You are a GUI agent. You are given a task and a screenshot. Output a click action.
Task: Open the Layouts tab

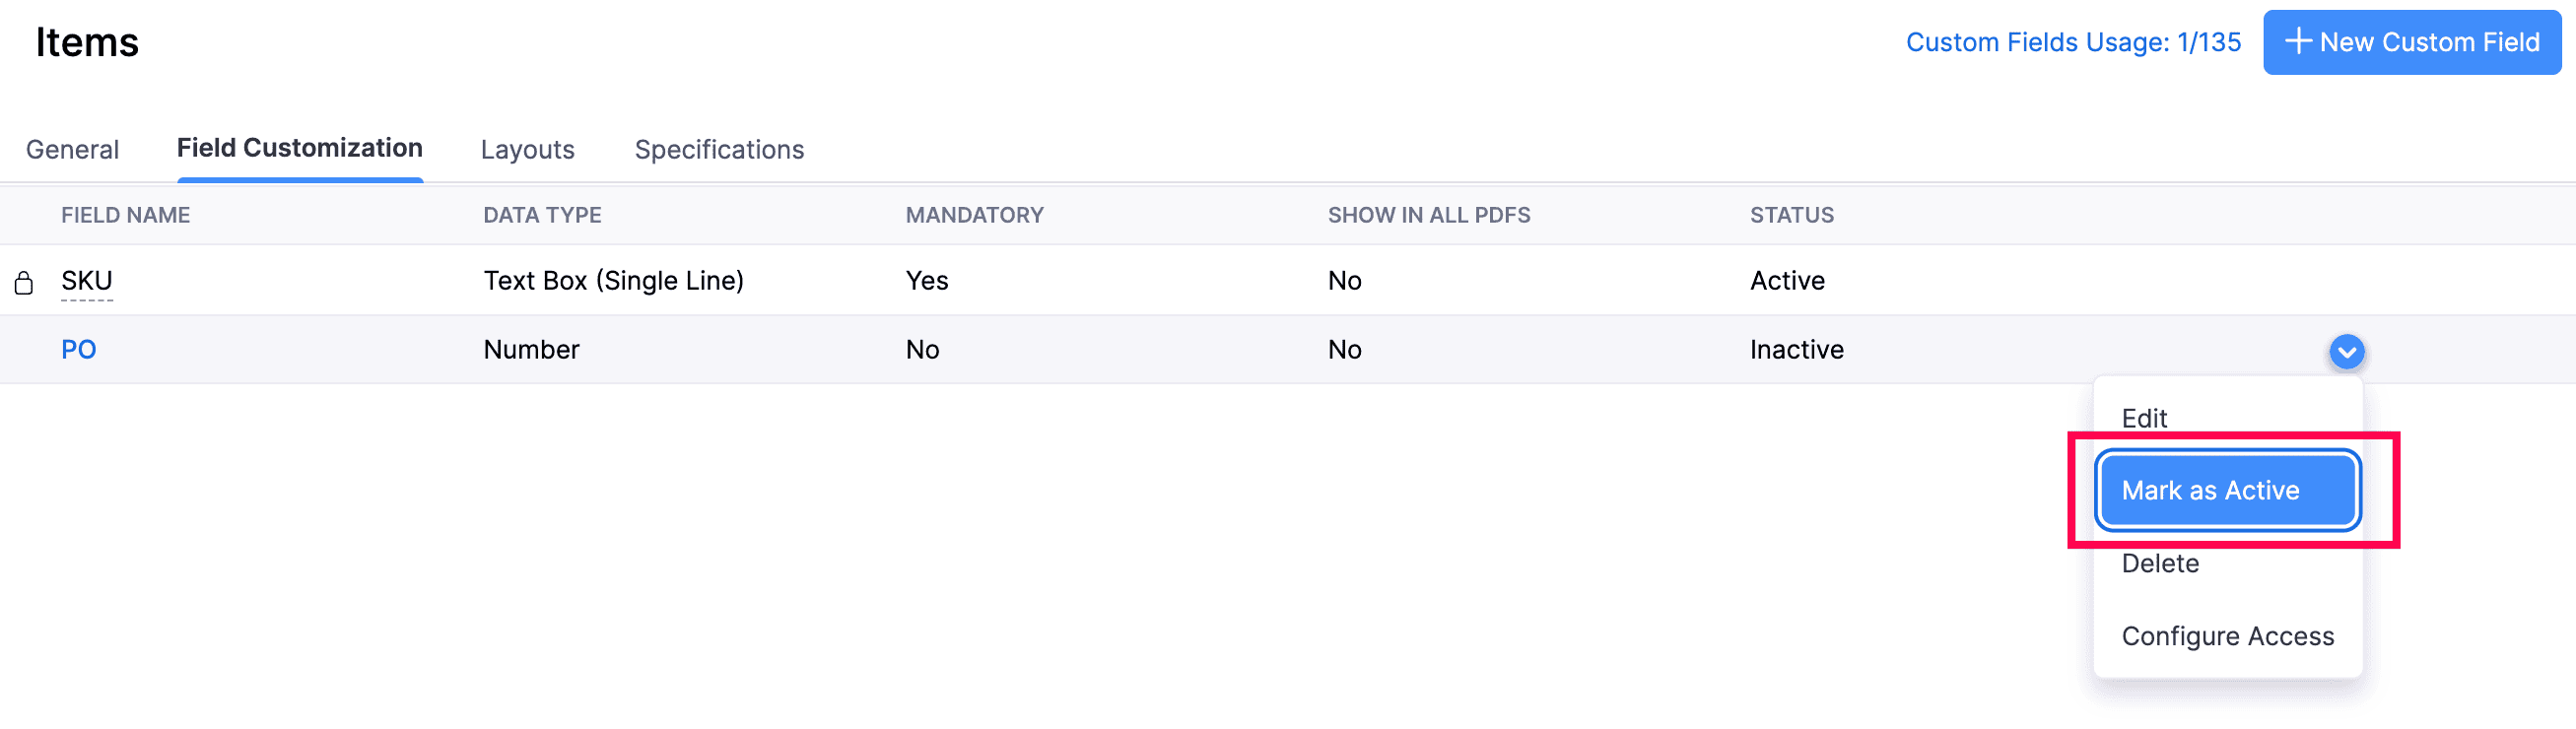[x=527, y=150]
